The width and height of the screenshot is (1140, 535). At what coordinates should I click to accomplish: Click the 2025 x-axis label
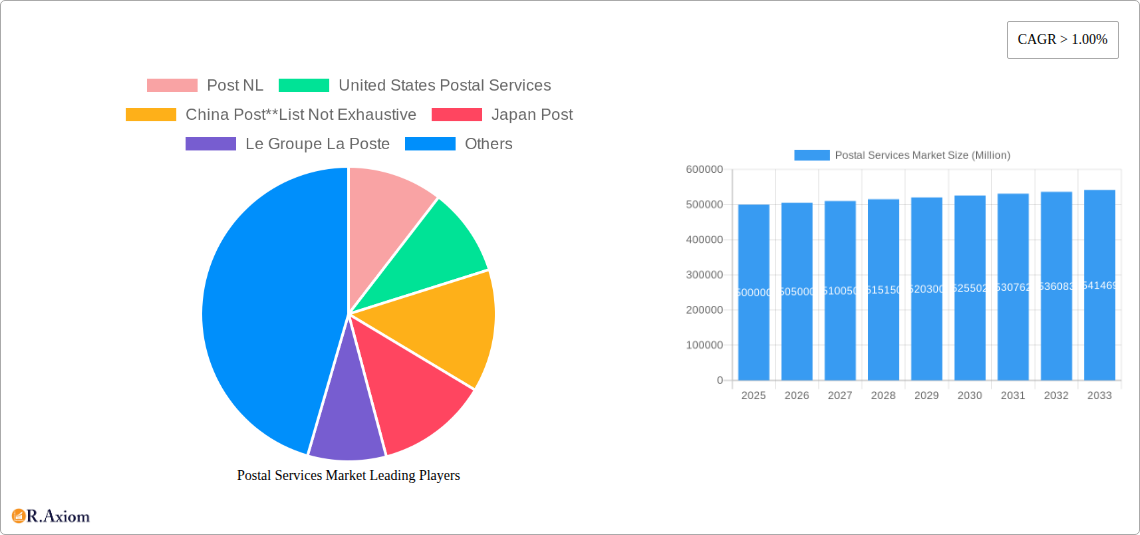[x=753, y=395]
